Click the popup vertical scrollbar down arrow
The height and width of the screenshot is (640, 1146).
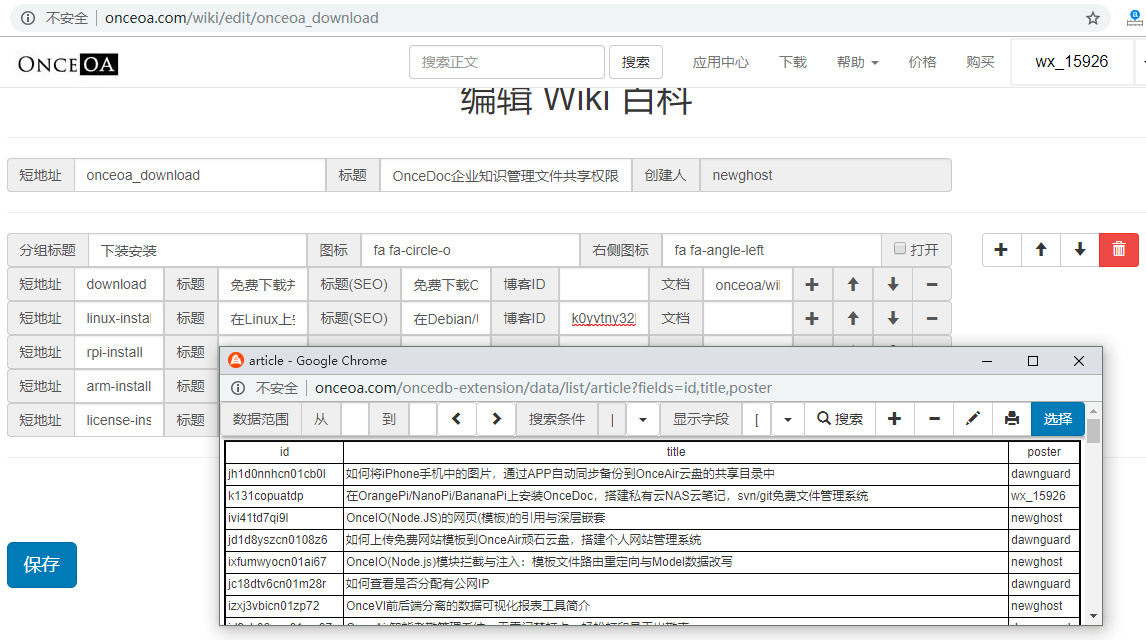pyautogui.click(x=1094, y=616)
